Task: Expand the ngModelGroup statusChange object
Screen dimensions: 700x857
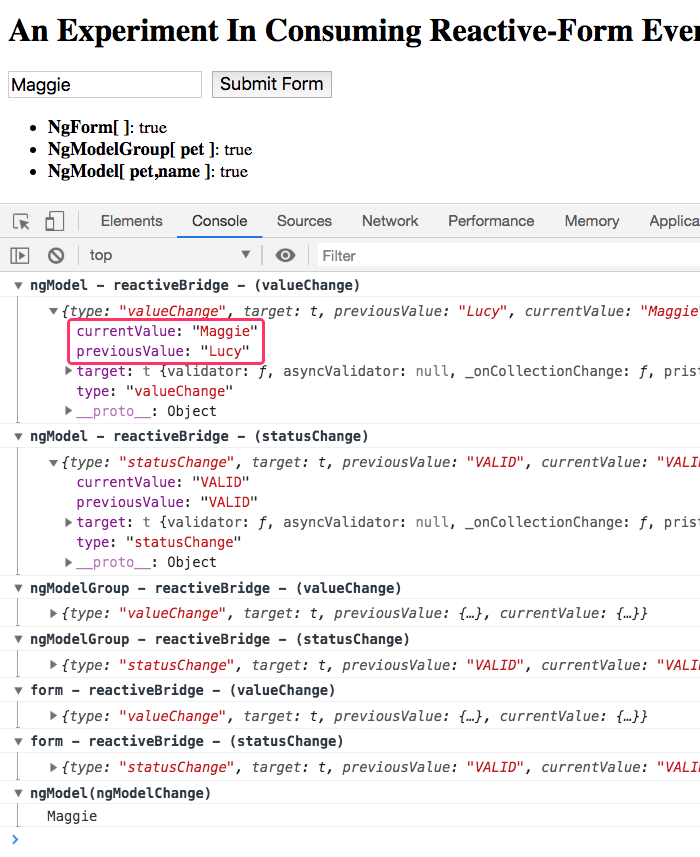Action: [x=54, y=665]
